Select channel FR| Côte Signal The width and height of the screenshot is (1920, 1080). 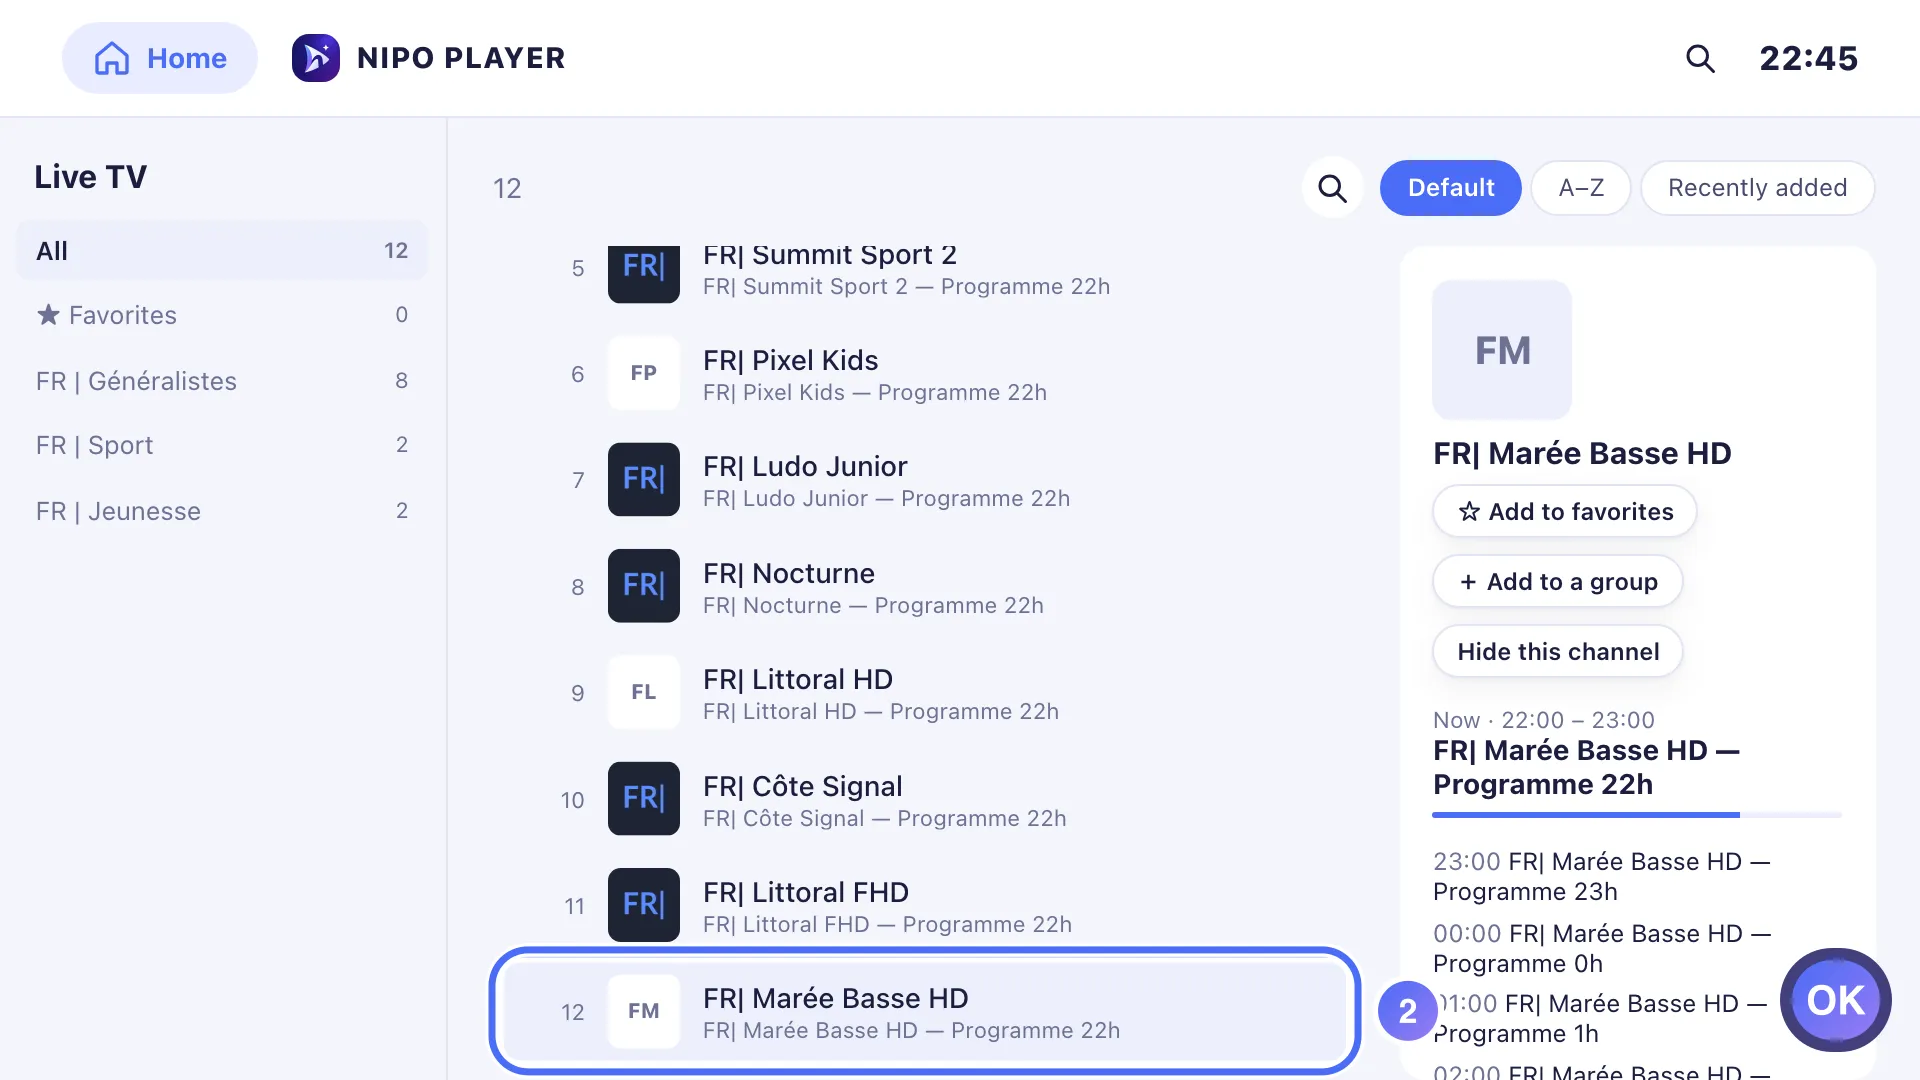pos(925,799)
